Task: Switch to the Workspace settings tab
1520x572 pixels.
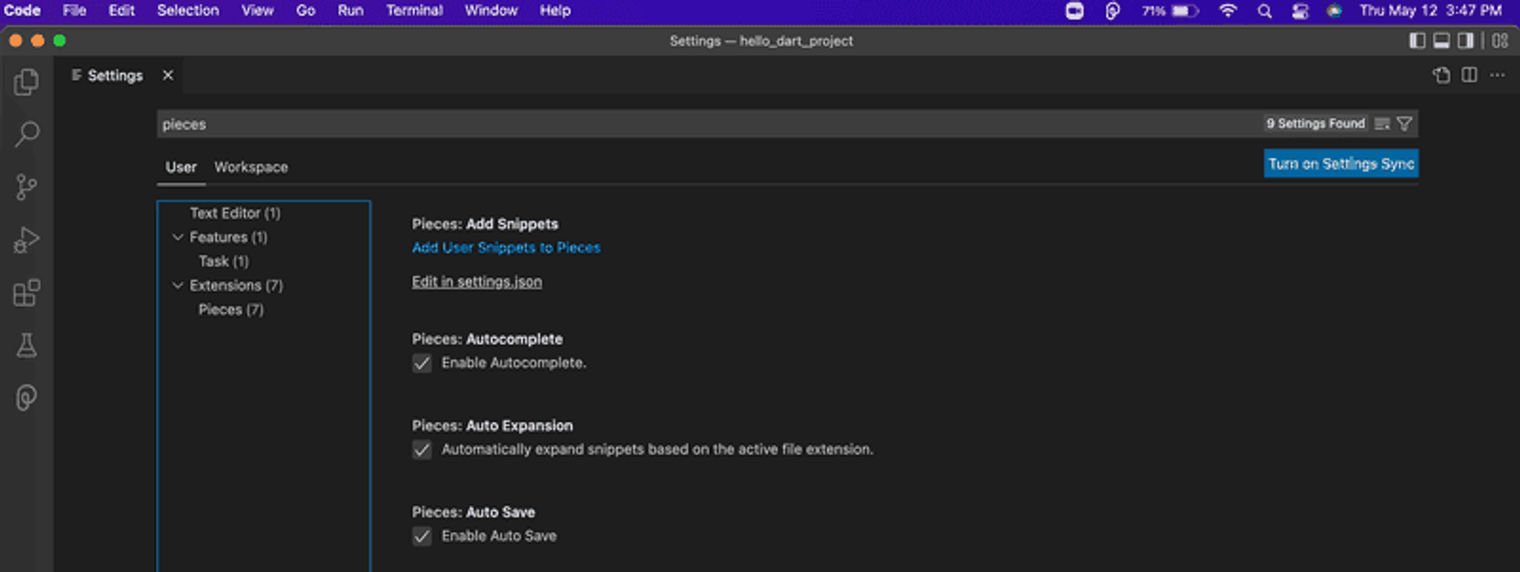Action: point(251,167)
